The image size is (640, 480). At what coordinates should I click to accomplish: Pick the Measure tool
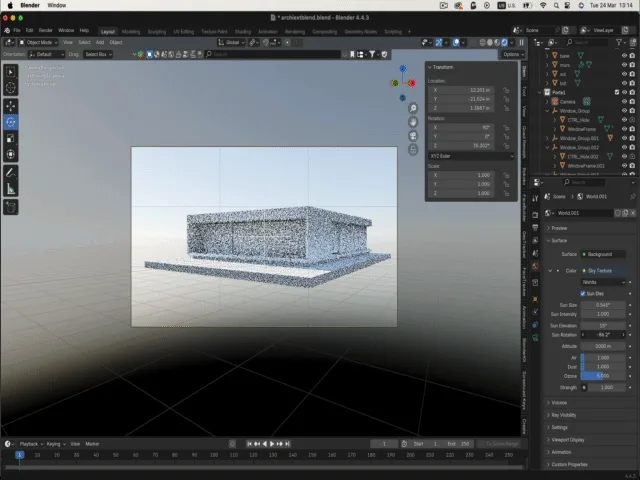(x=11, y=188)
